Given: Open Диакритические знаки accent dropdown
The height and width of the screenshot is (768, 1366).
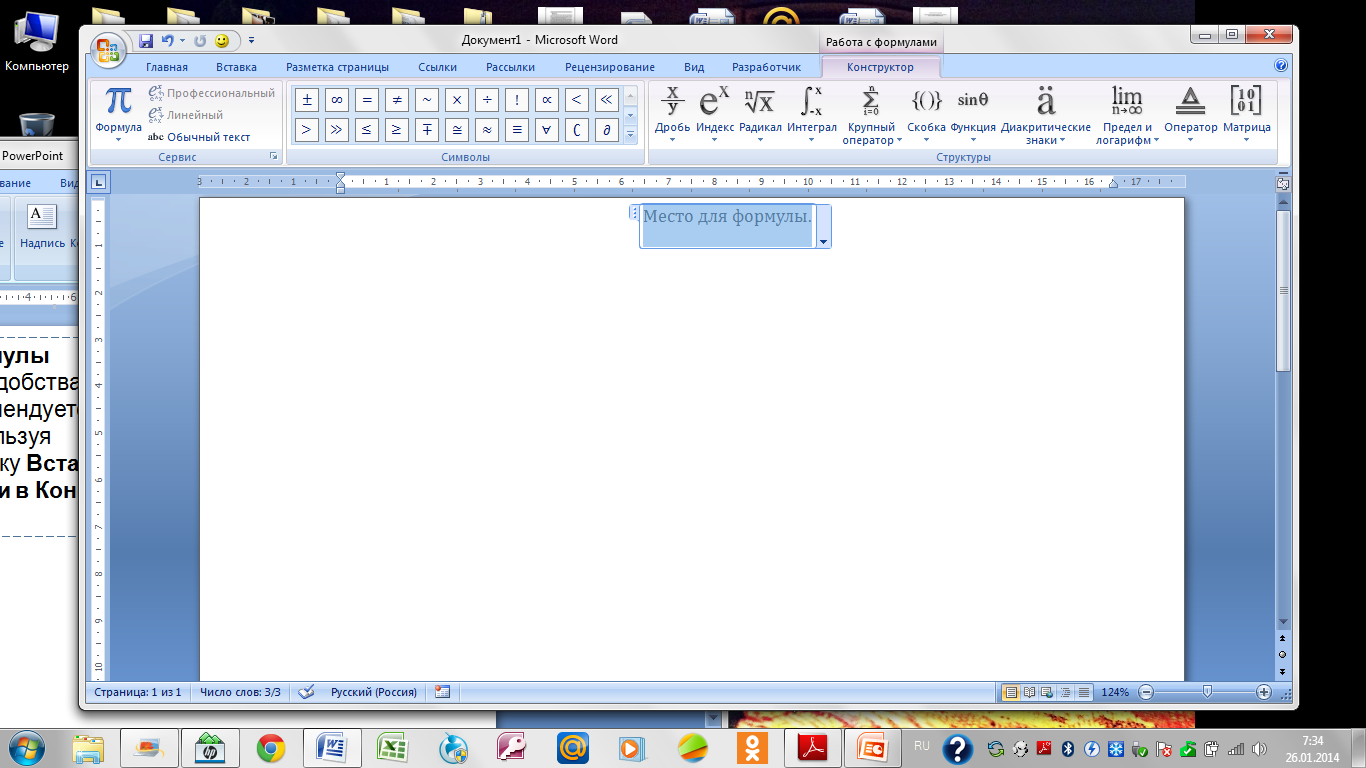Looking at the screenshot, I should pyautogui.click(x=1046, y=114).
